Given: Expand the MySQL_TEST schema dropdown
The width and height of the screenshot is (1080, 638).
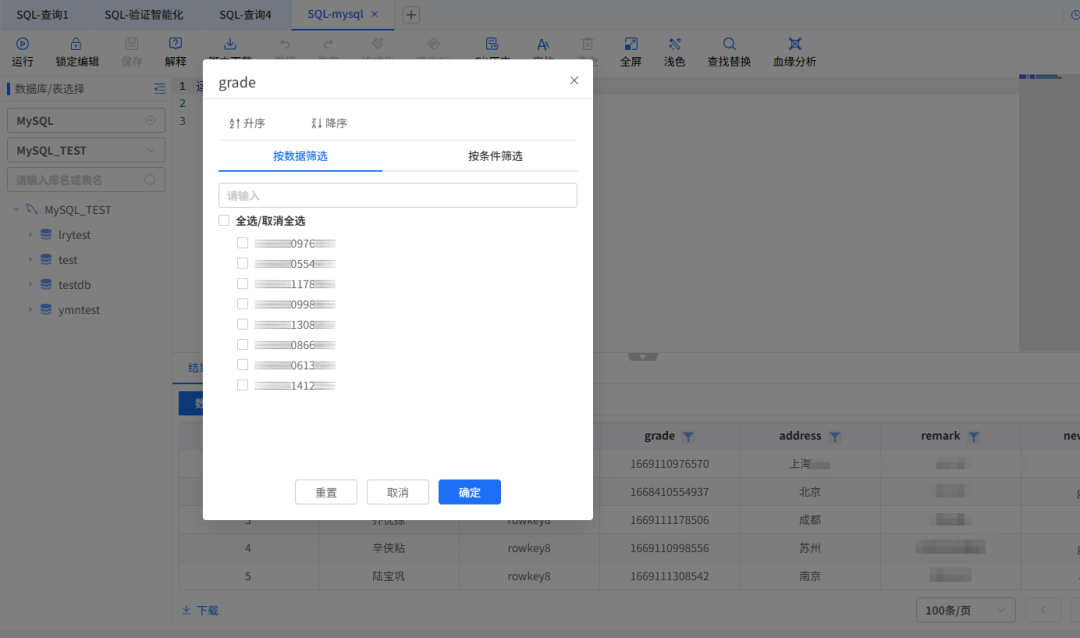Looking at the screenshot, I should tap(85, 149).
